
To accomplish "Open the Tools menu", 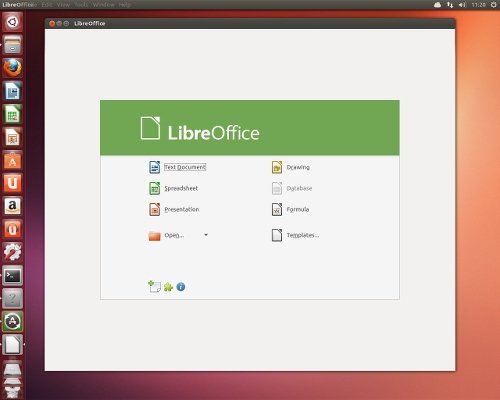I will [x=81, y=5].
